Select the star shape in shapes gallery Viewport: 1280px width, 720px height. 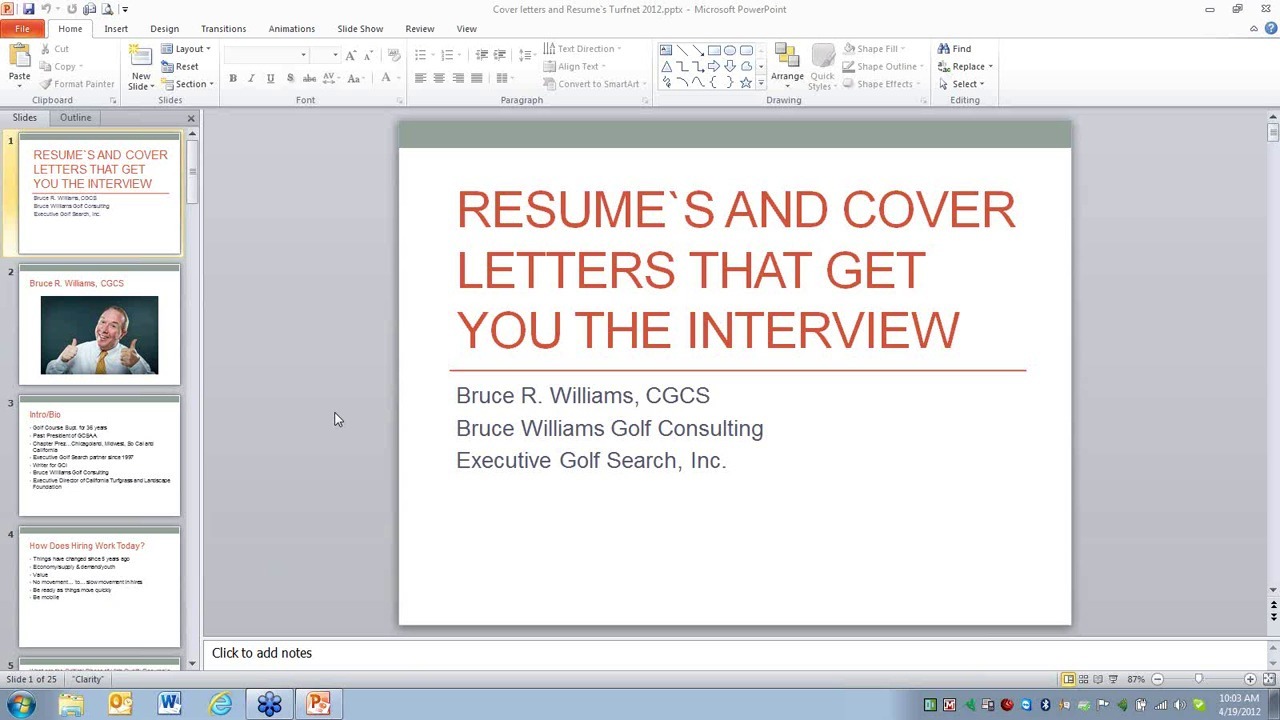click(x=745, y=83)
